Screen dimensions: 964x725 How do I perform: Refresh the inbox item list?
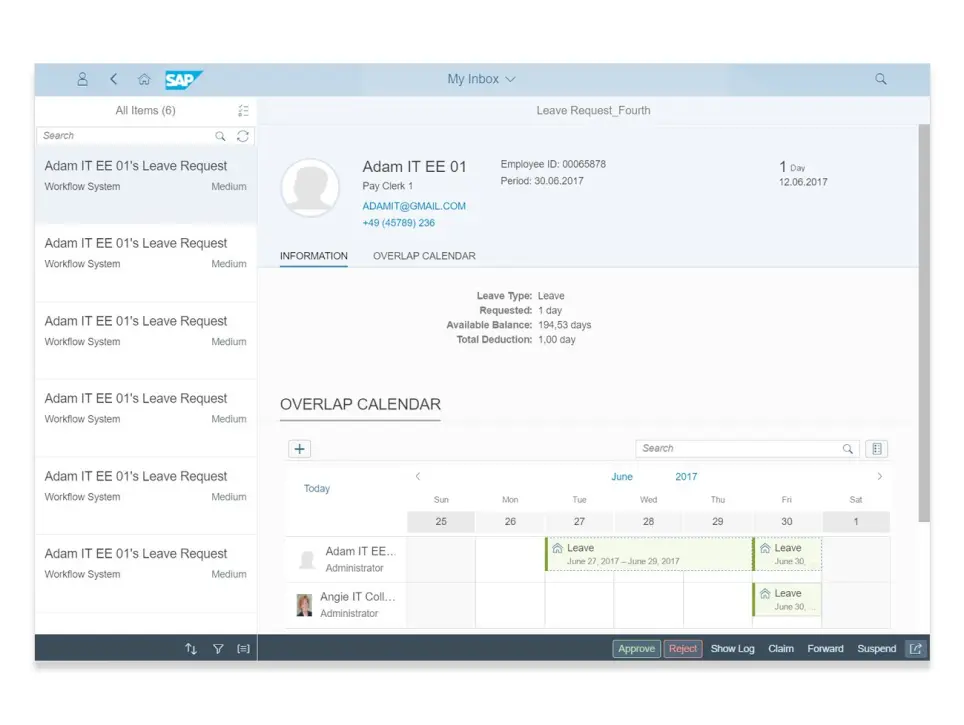pos(243,136)
